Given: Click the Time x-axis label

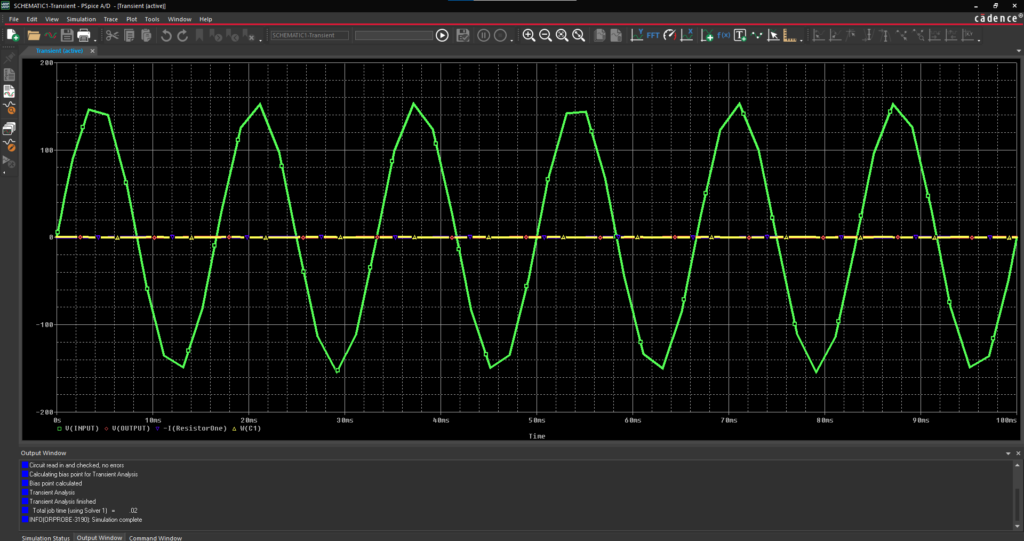Looking at the screenshot, I should [x=537, y=436].
